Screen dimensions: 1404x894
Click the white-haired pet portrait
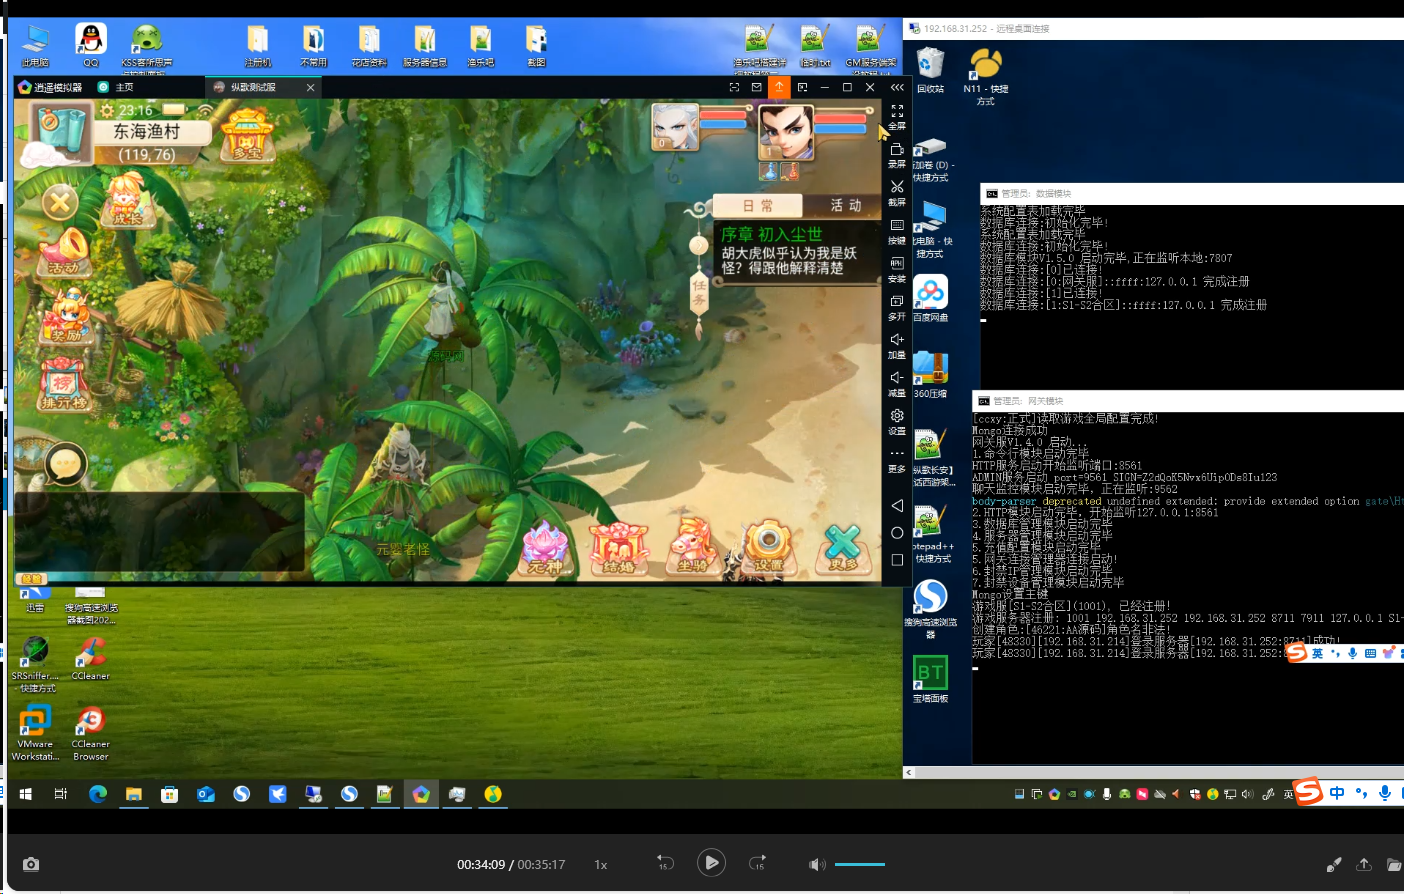[676, 128]
